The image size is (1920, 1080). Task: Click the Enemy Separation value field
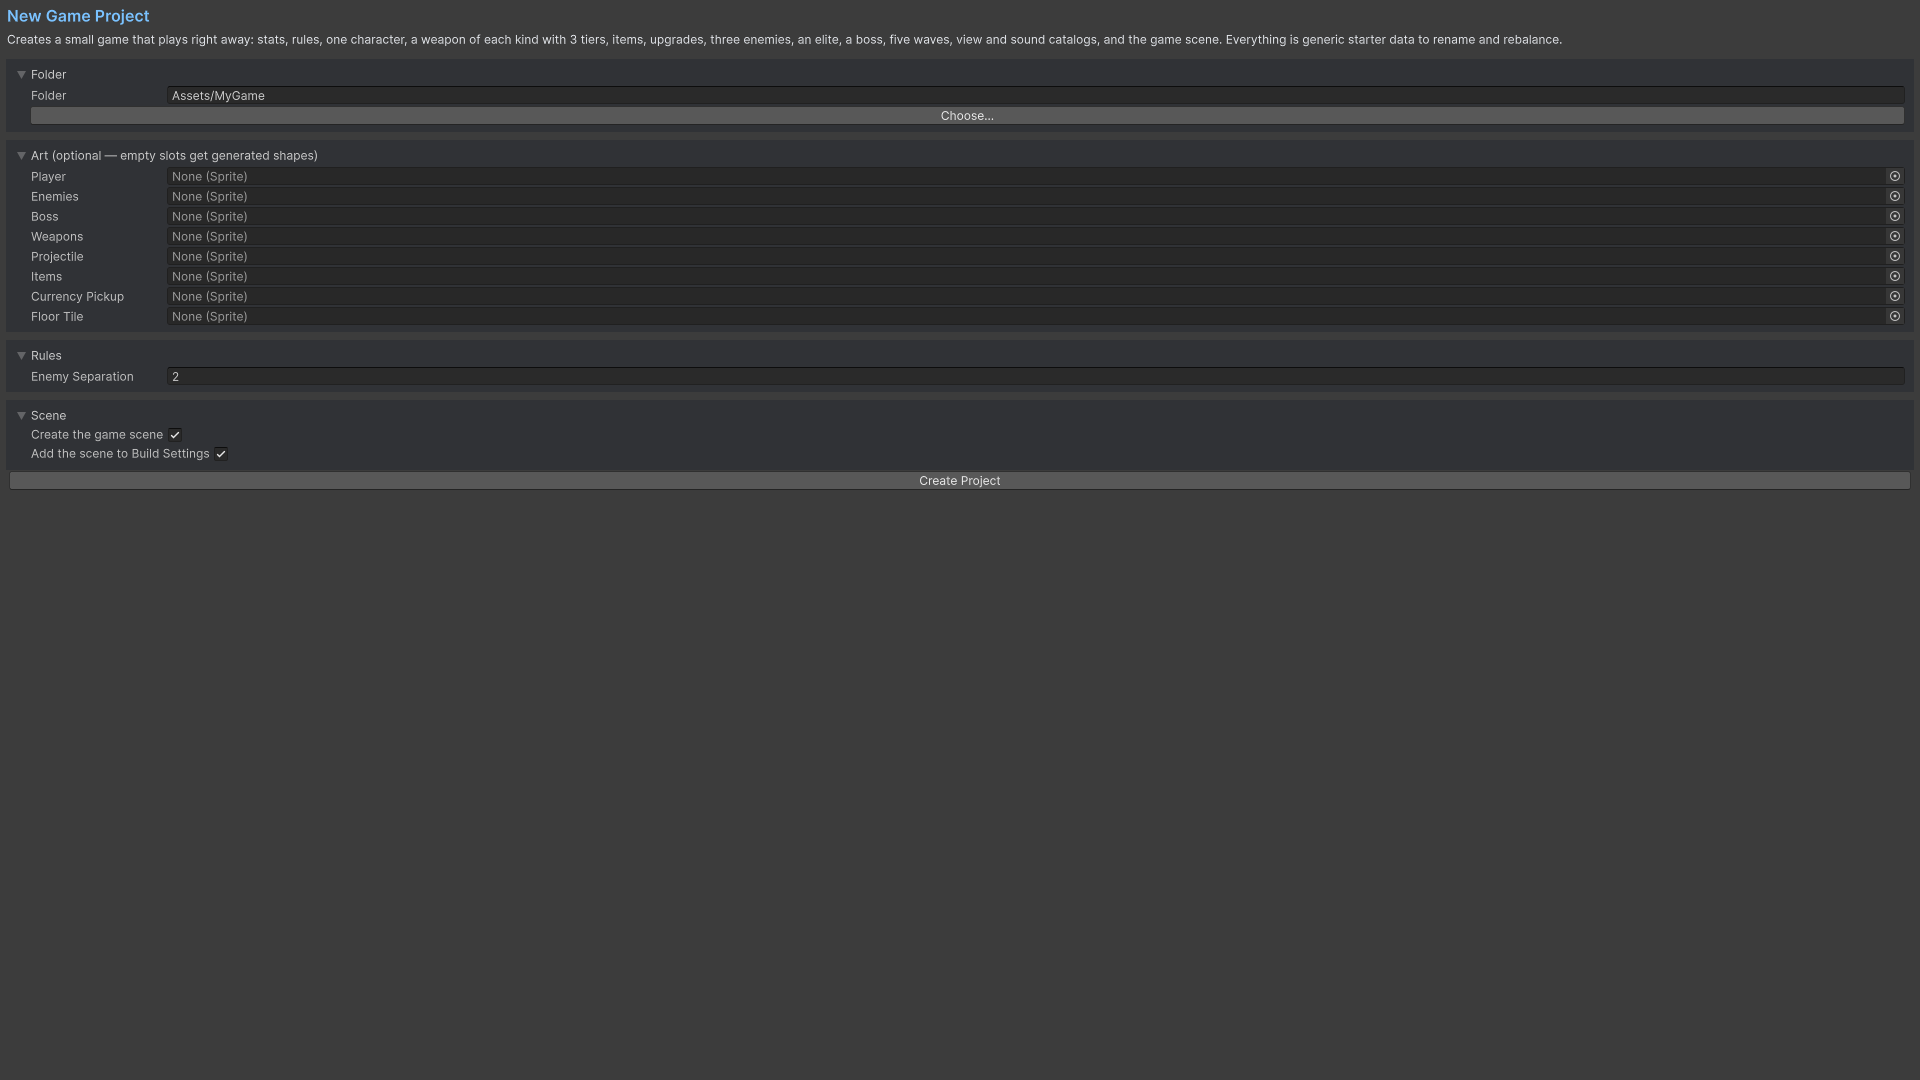1035,377
